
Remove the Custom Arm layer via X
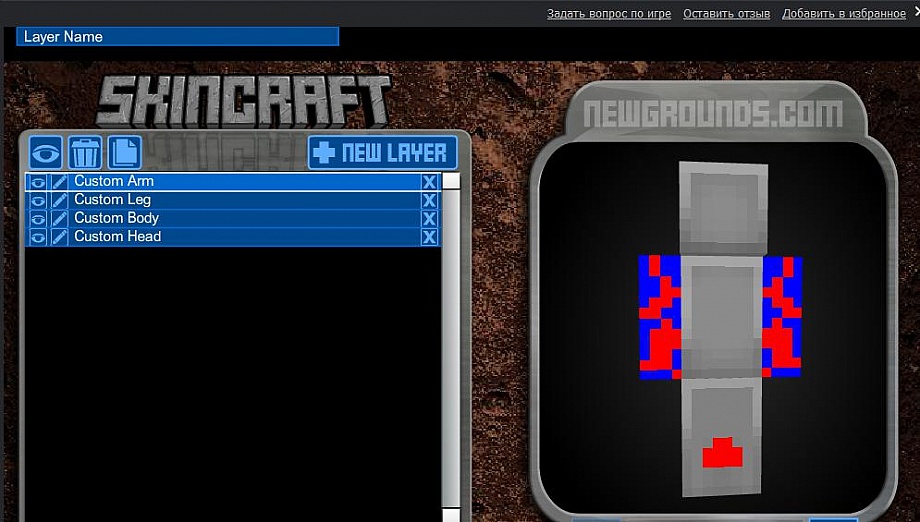pos(429,182)
